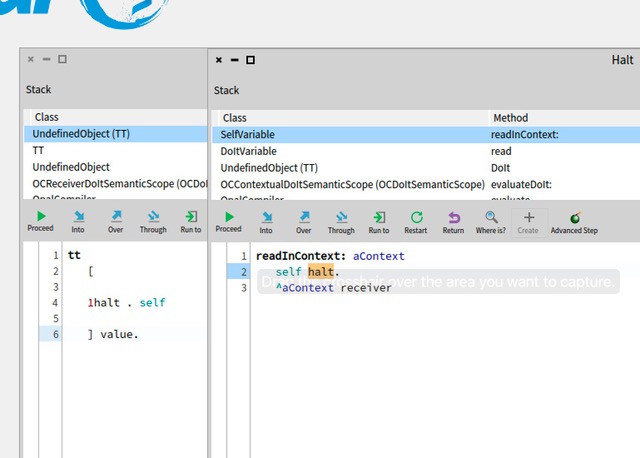Open the Where is? search tool
This screenshot has height=458, width=640.
(x=491, y=222)
